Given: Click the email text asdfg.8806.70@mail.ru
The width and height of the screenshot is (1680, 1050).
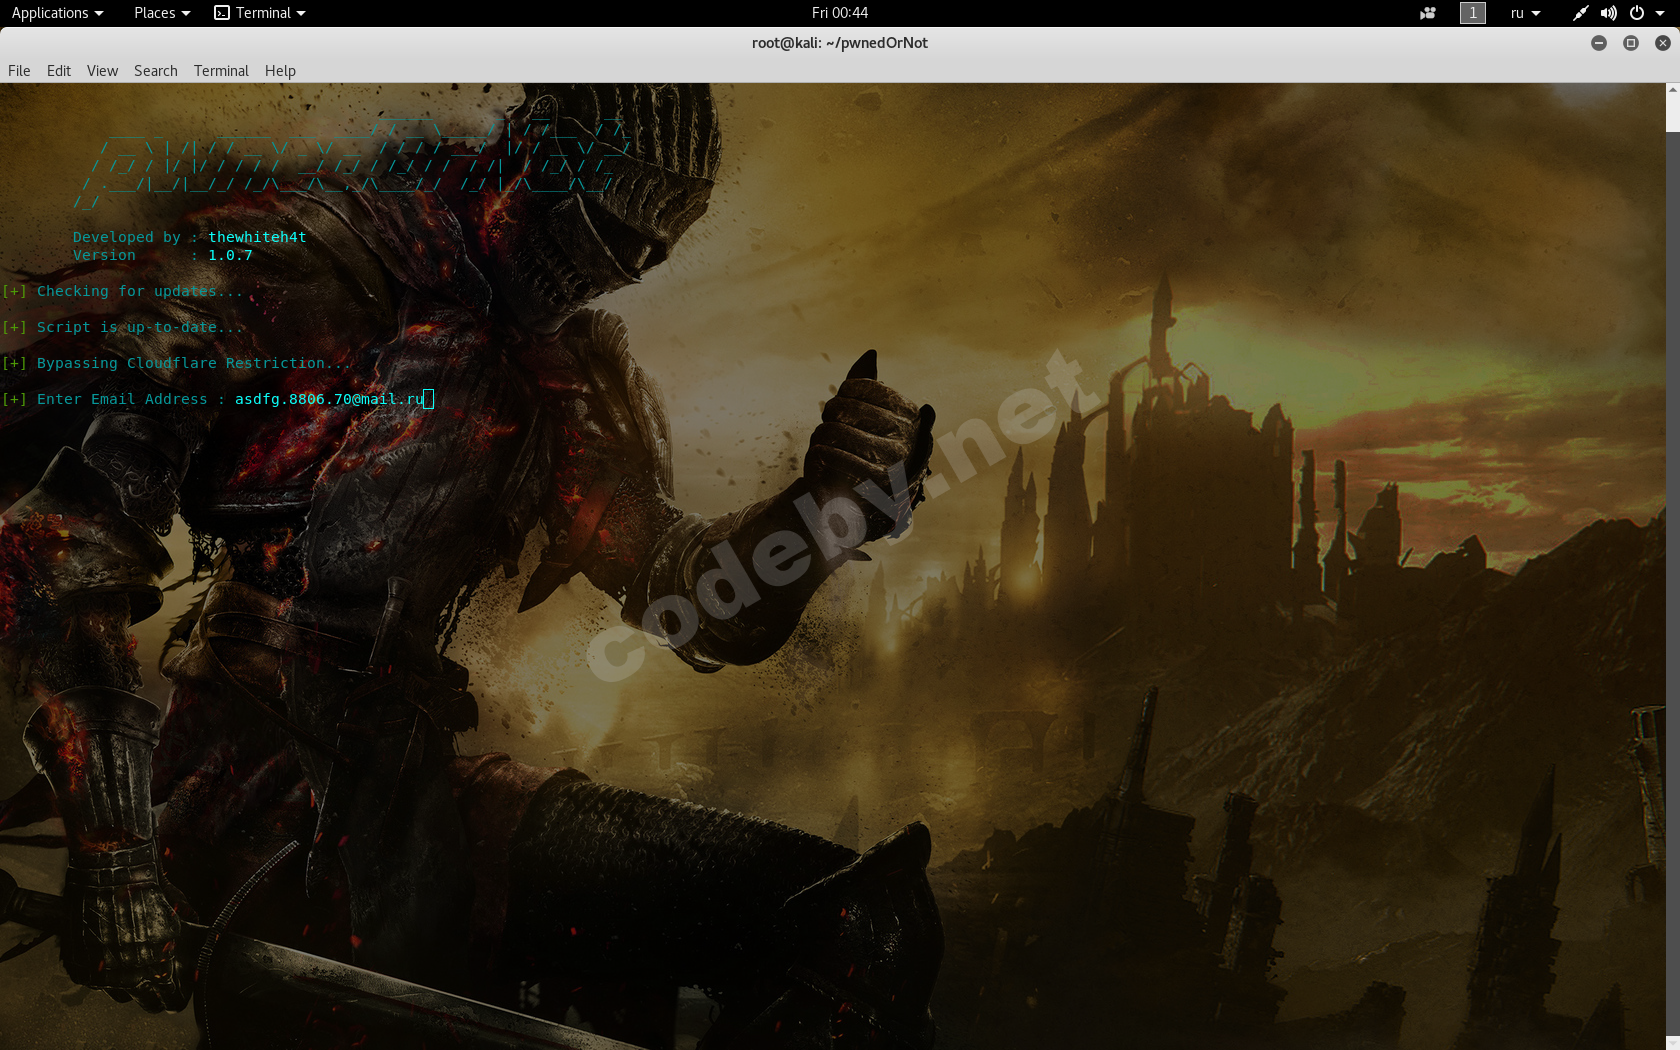Looking at the screenshot, I should point(330,399).
